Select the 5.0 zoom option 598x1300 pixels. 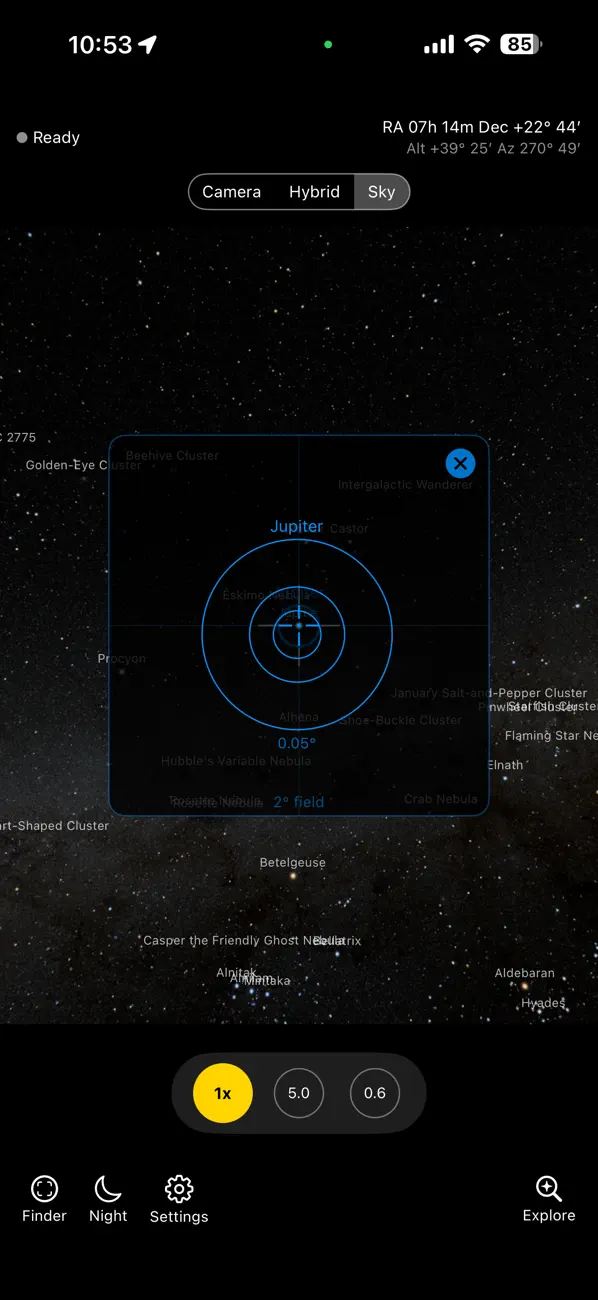pyautogui.click(x=299, y=1093)
